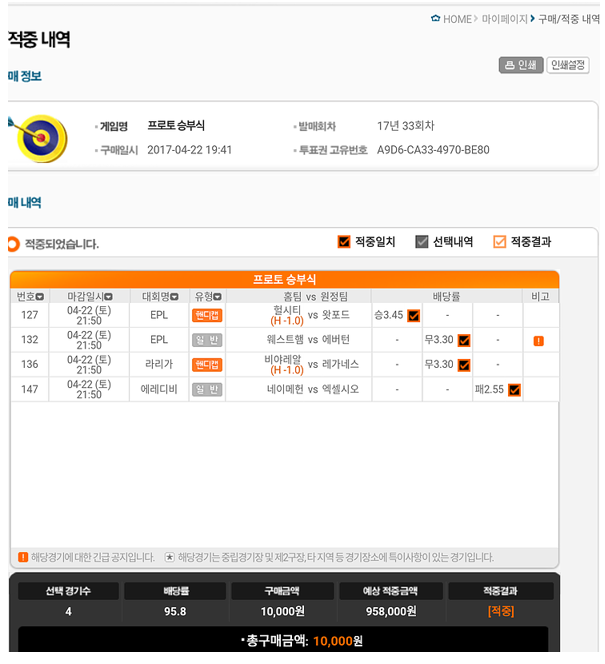Image resolution: width=605 pixels, height=664 pixels.
Task: Sort by 유형 column arrow
Action: coord(218,297)
